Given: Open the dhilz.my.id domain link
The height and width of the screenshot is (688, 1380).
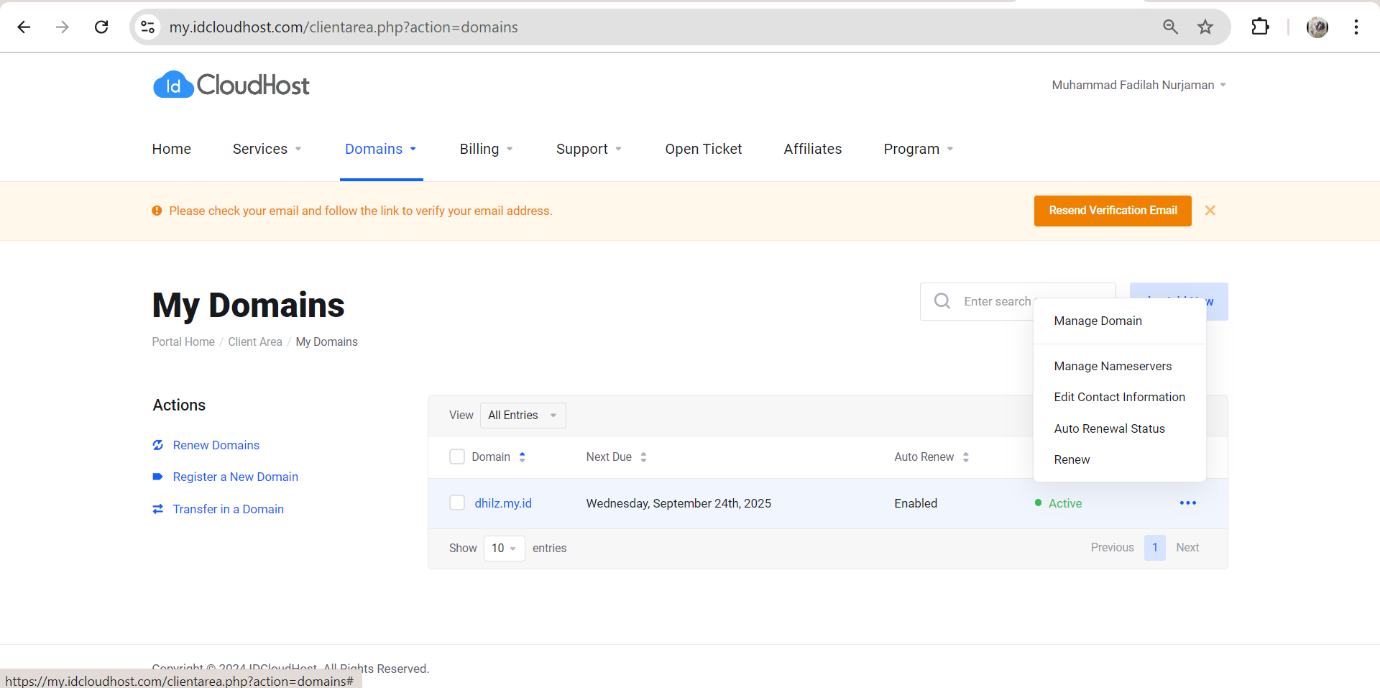Looking at the screenshot, I should point(503,503).
